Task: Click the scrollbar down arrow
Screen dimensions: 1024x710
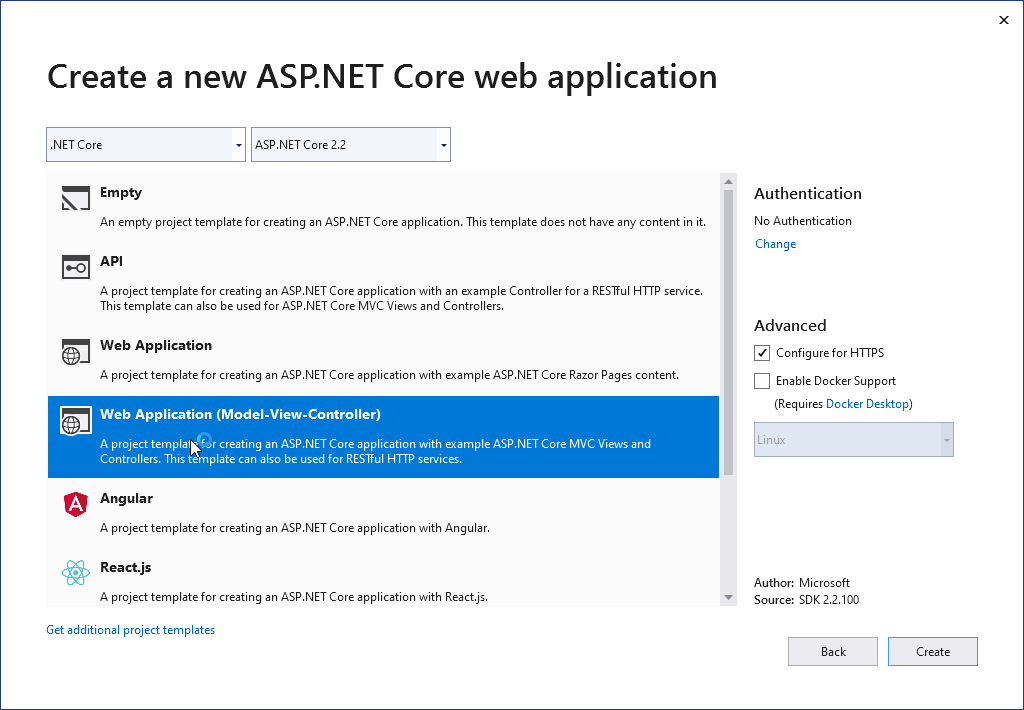Action: pos(728,598)
